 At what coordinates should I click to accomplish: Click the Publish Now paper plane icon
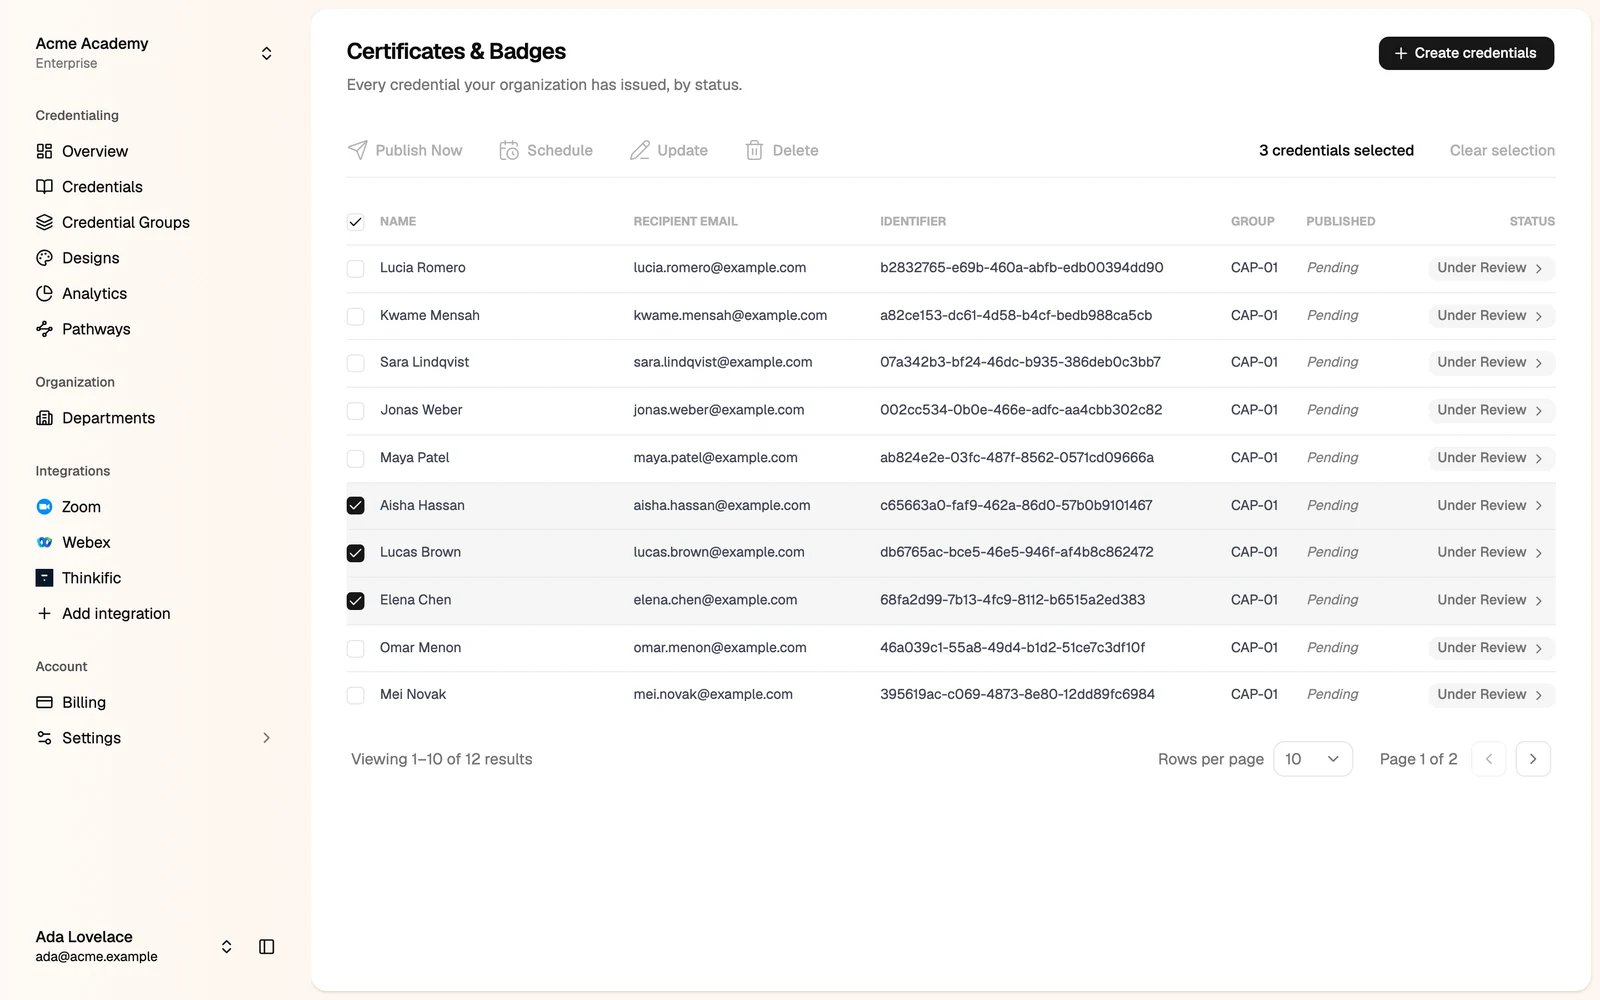358,150
